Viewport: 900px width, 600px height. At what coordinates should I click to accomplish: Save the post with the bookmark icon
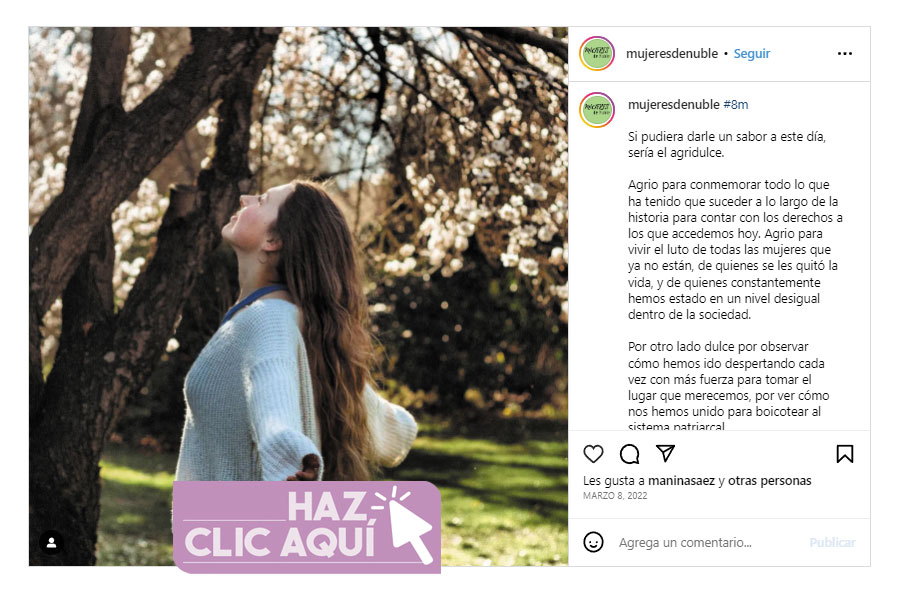[844, 454]
